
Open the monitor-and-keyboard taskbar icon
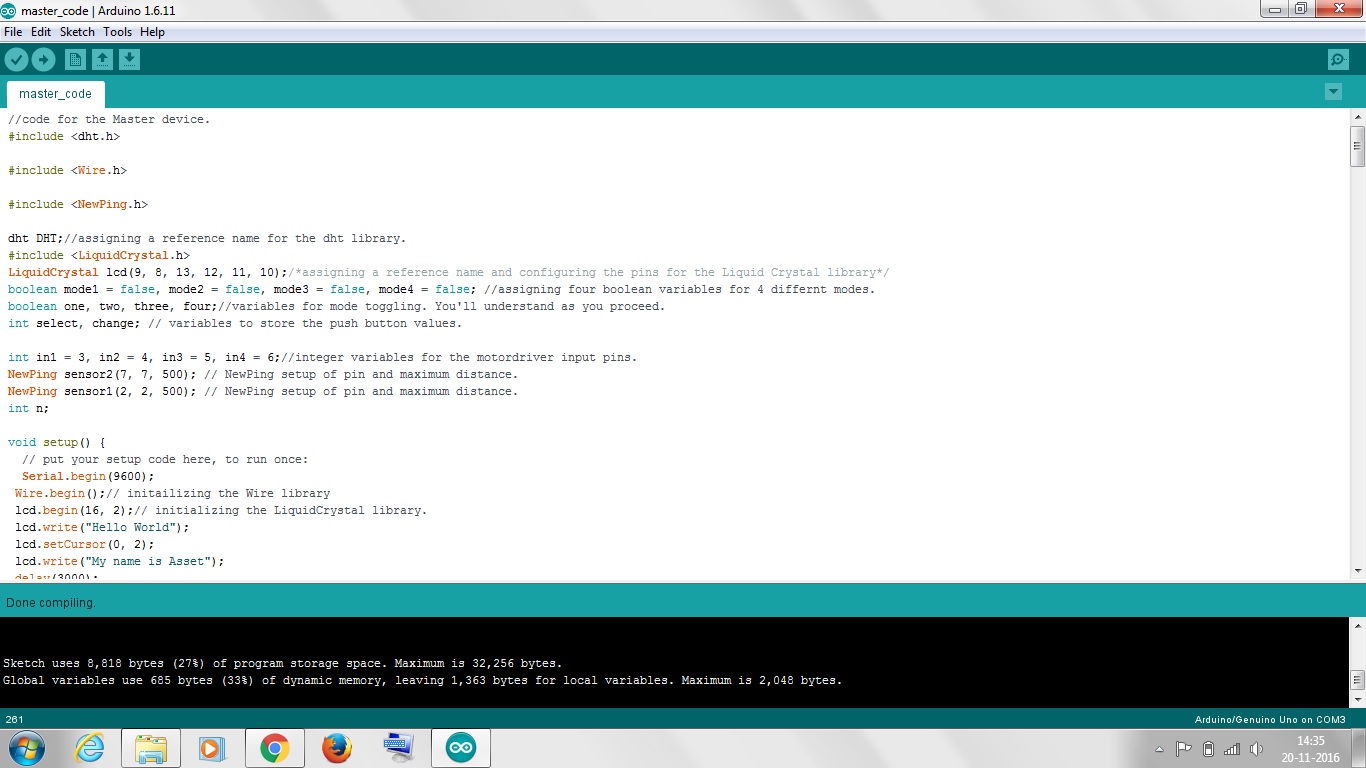399,748
